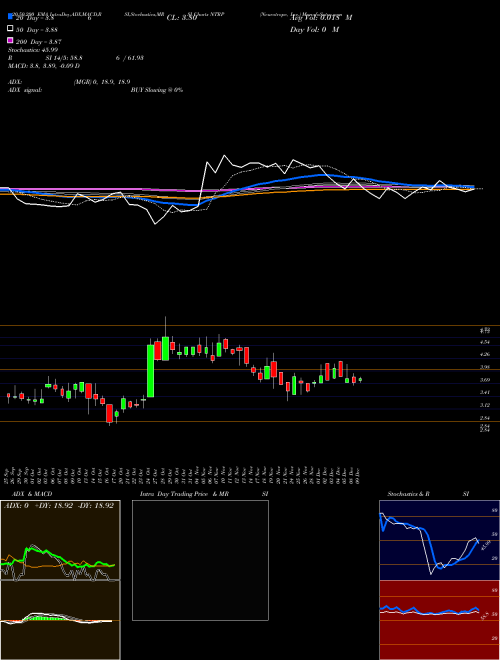Click the 'Stochastics: 45.99' readout
Screen dimensions: 500x660
(x=33, y=50)
